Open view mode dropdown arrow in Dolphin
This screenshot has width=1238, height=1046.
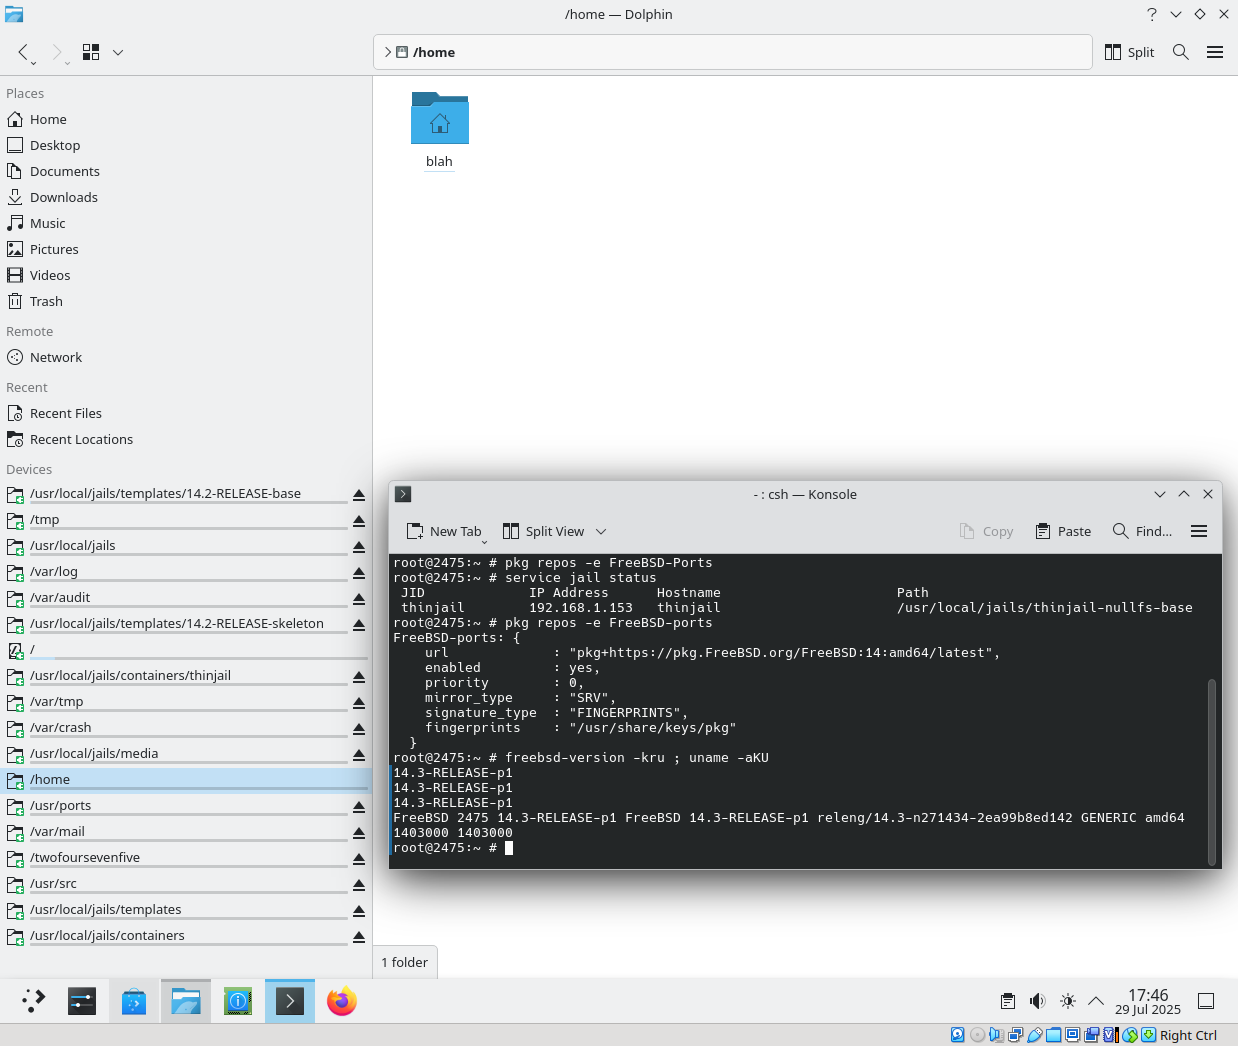(x=118, y=52)
